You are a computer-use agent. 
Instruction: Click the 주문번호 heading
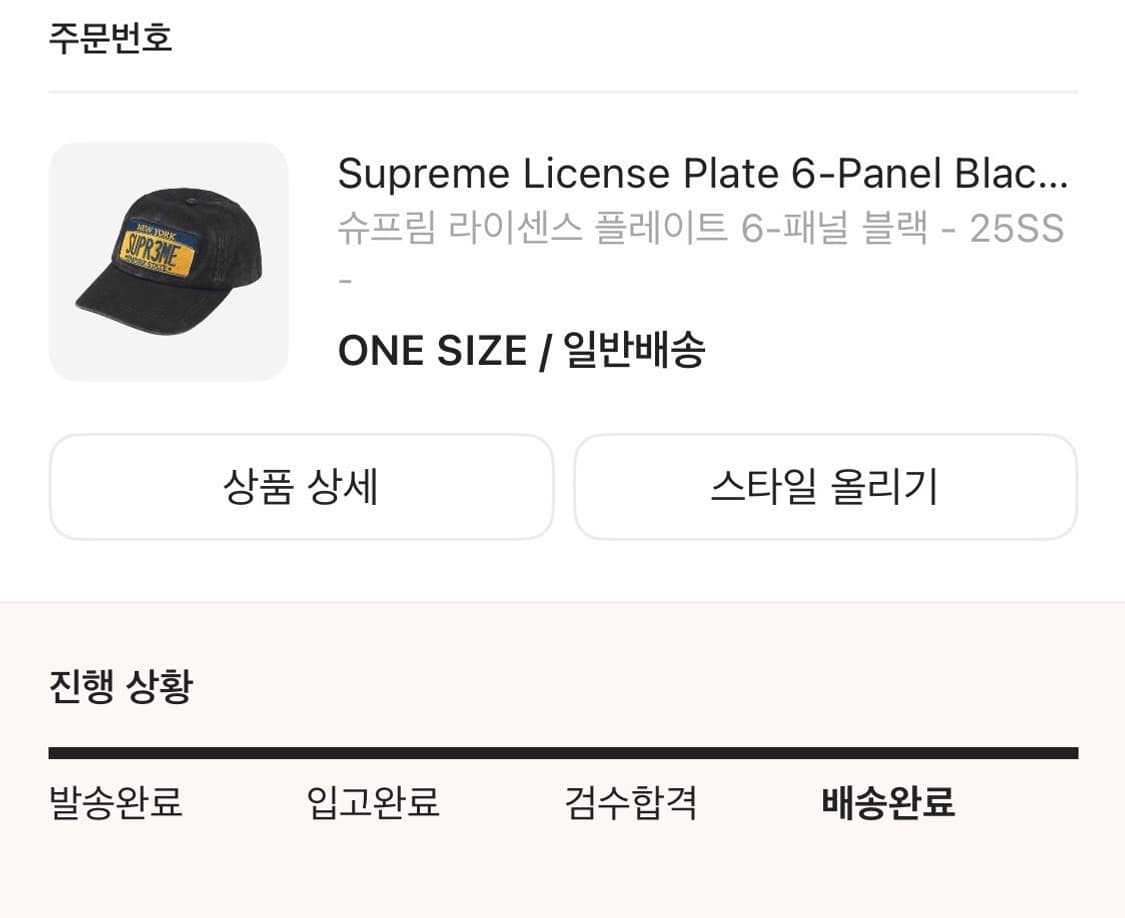click(110, 38)
